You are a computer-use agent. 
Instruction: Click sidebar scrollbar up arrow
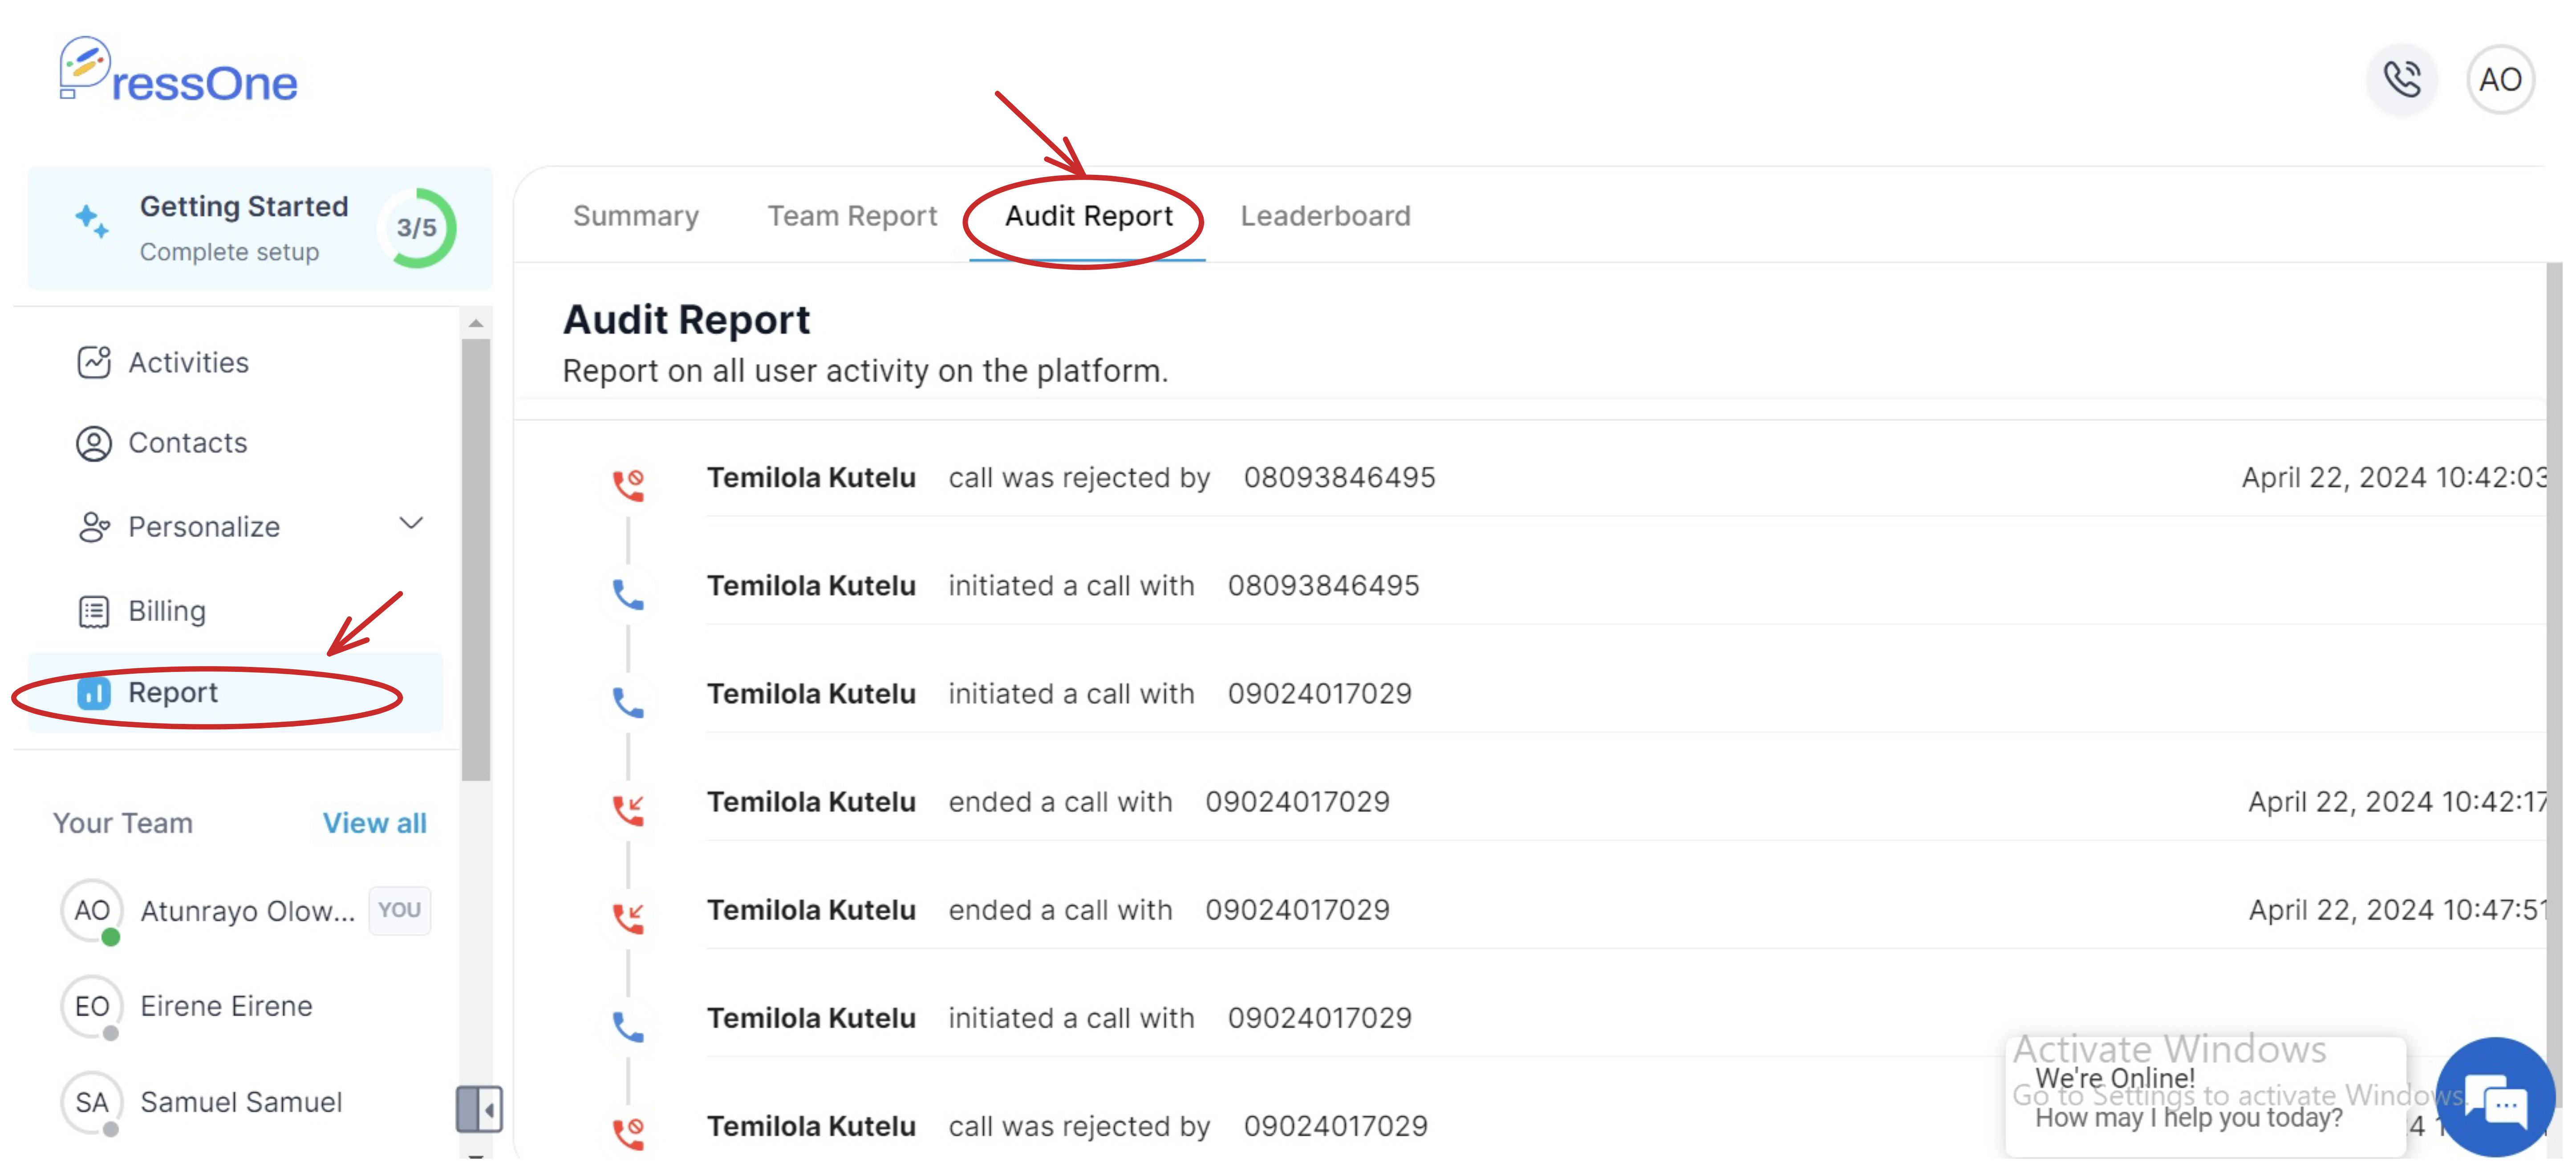coord(476,323)
